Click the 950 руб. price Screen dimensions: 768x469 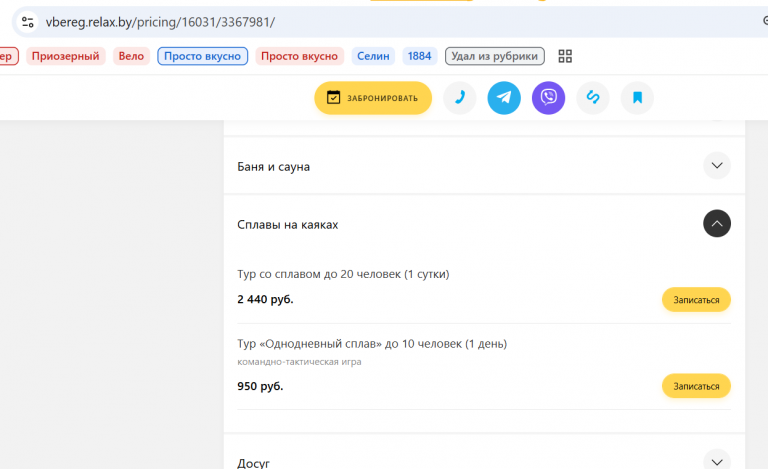click(x=260, y=386)
